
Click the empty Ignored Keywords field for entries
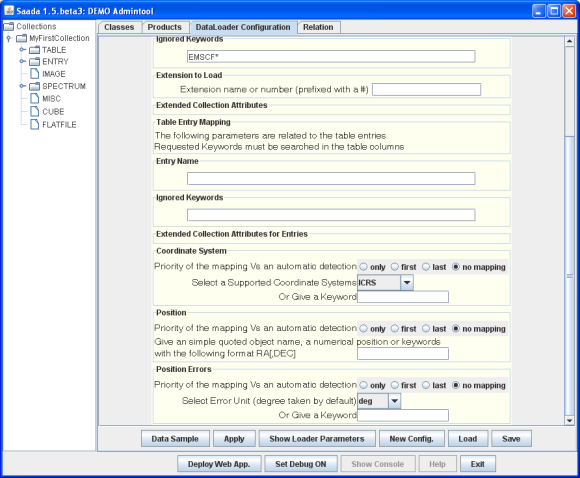(x=331, y=215)
